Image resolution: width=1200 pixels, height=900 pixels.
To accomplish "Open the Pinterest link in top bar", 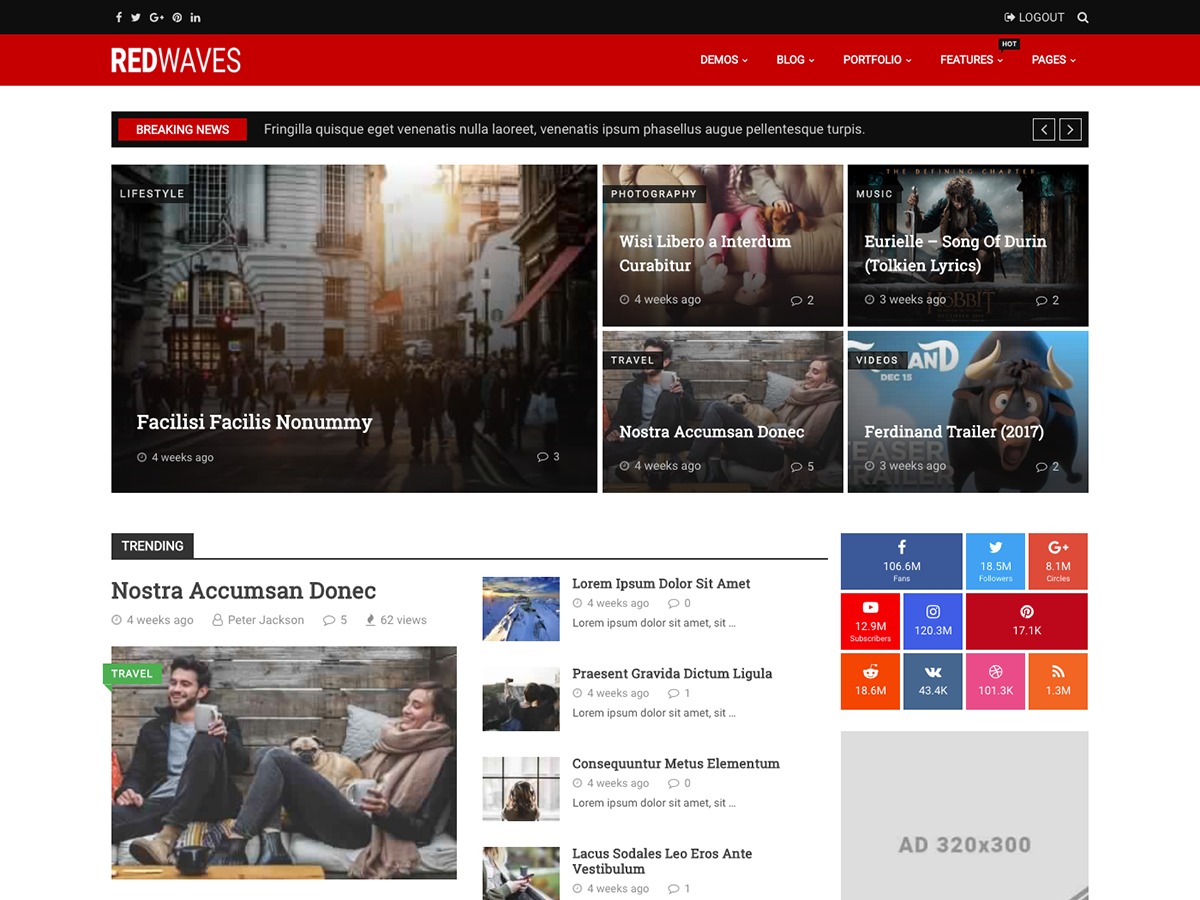I will [x=177, y=17].
